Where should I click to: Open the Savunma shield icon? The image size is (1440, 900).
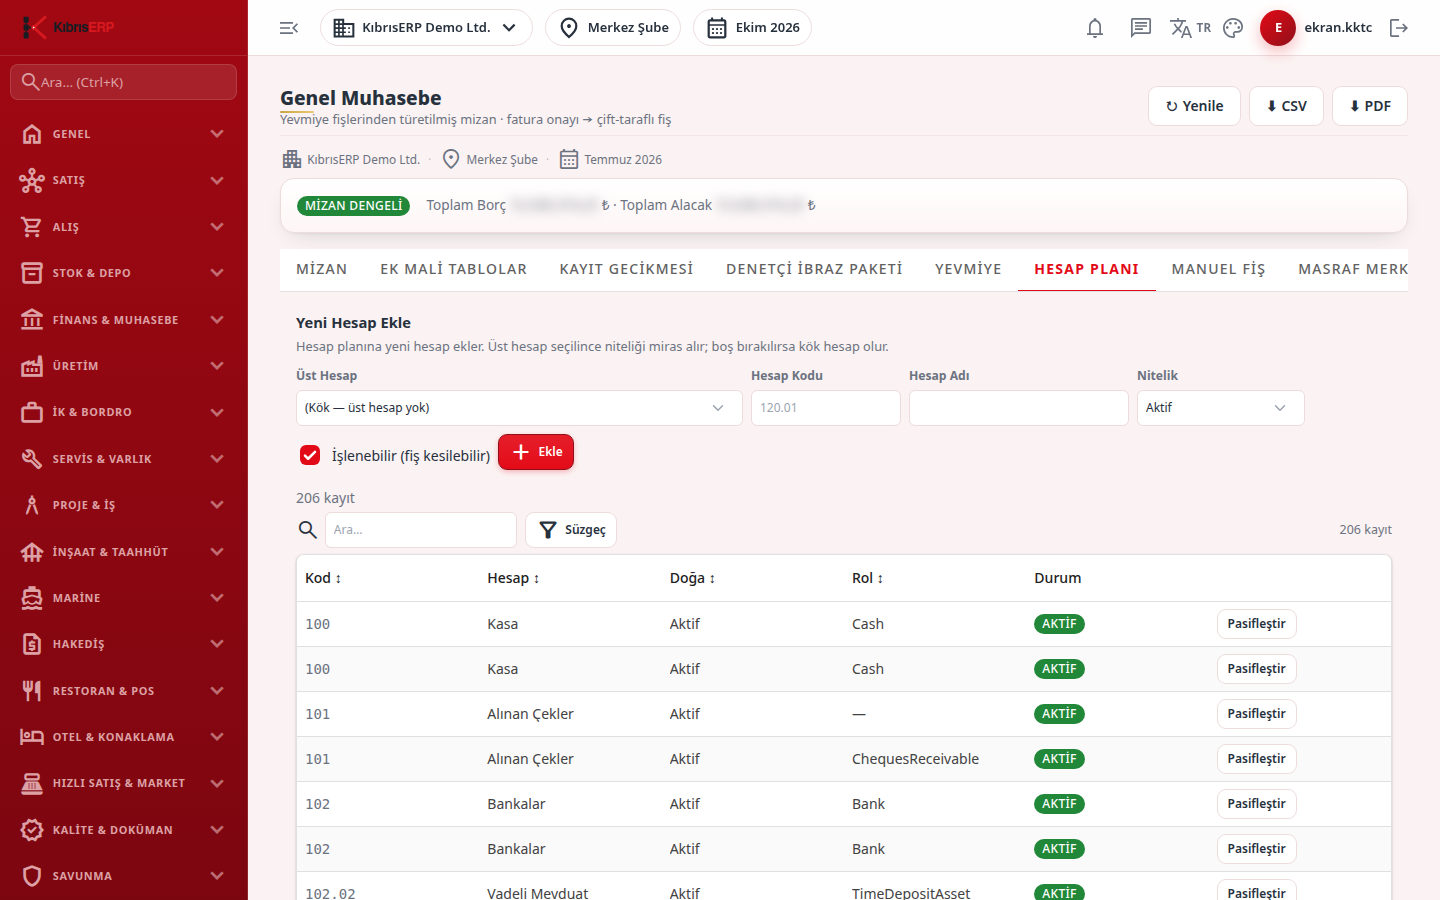pos(32,876)
